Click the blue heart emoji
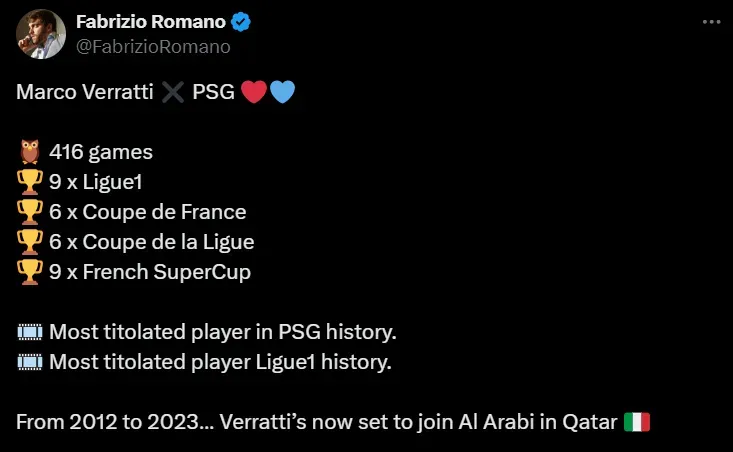733x452 pixels. (x=282, y=93)
